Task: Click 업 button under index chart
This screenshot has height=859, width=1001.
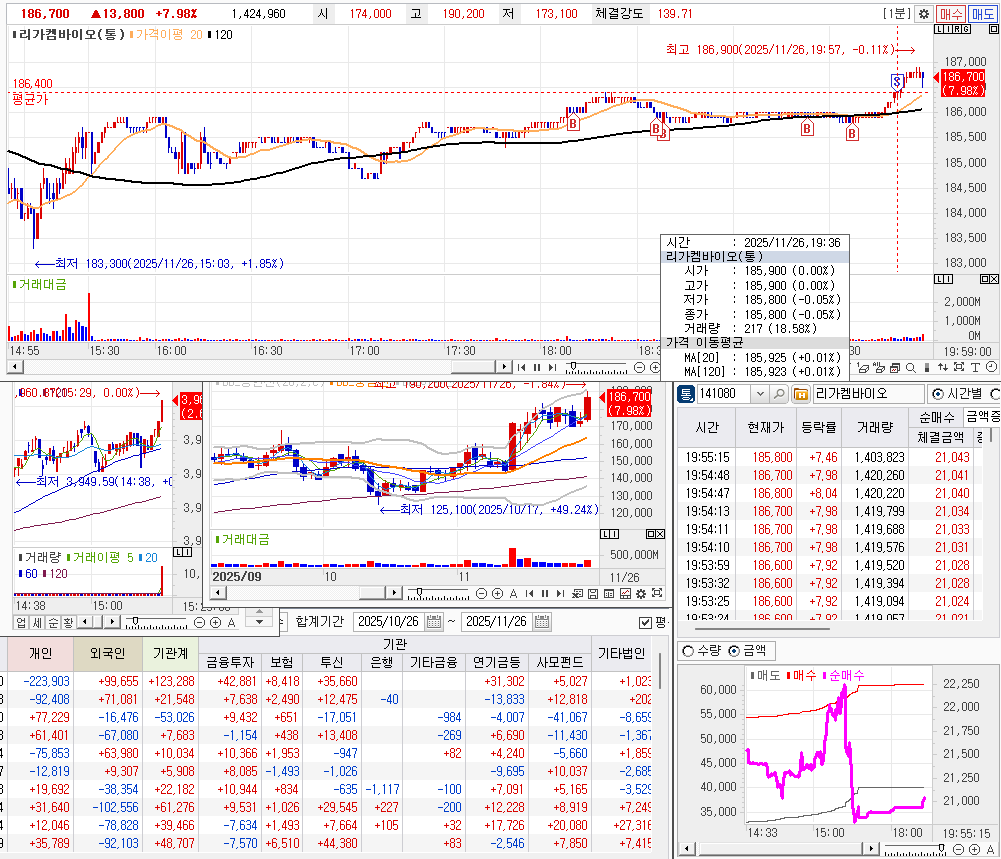Action: [21, 622]
